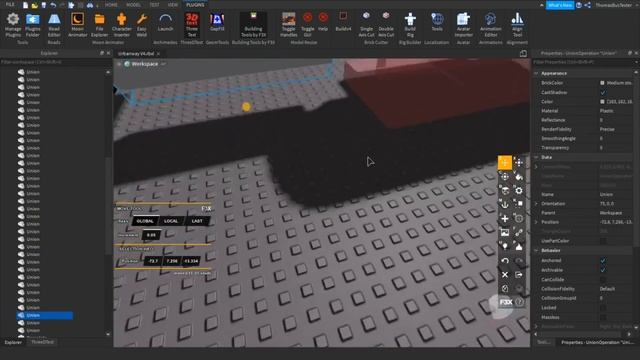Screen dimensions: 640x360
Task: Open Model Resize Help
Action: (323, 23)
